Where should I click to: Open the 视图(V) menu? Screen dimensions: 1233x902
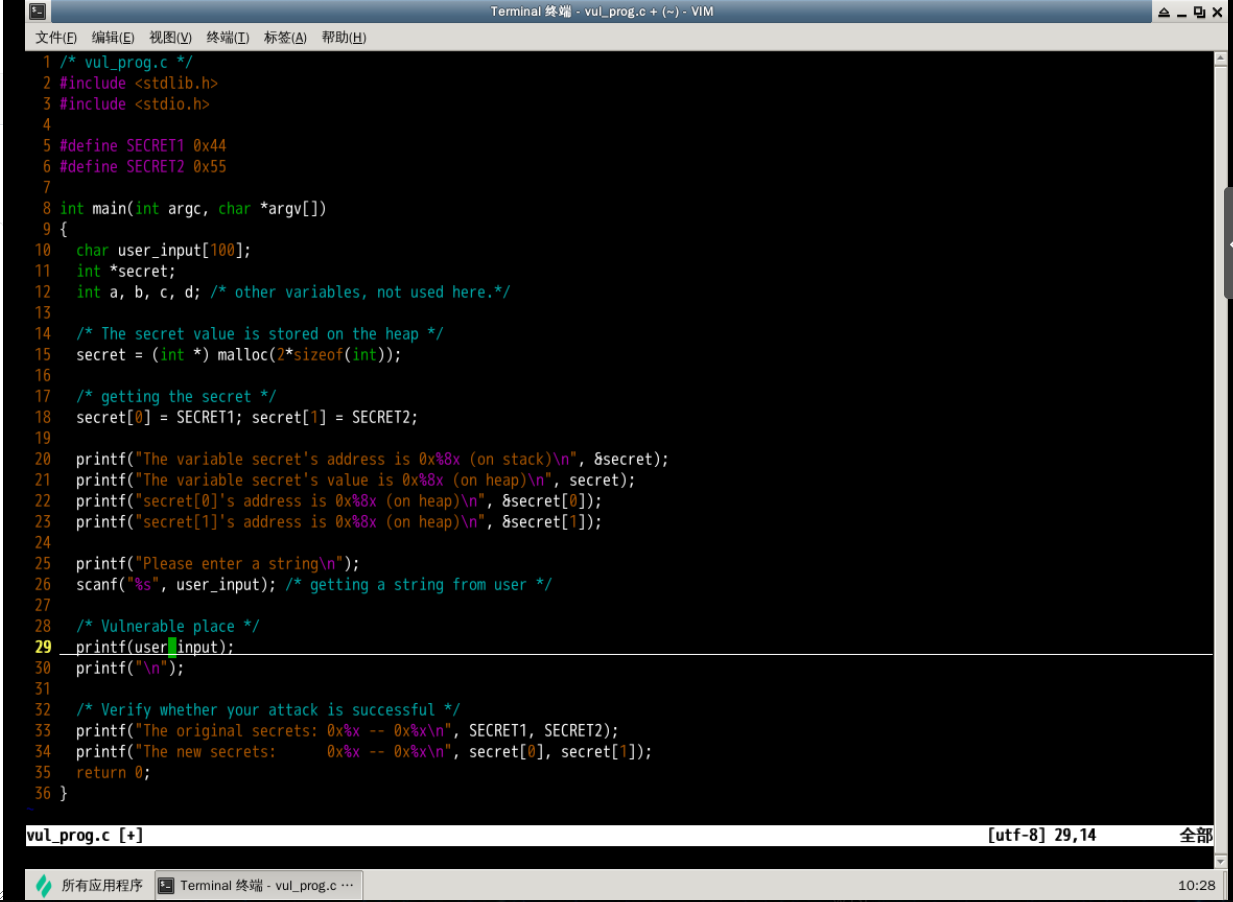170,38
